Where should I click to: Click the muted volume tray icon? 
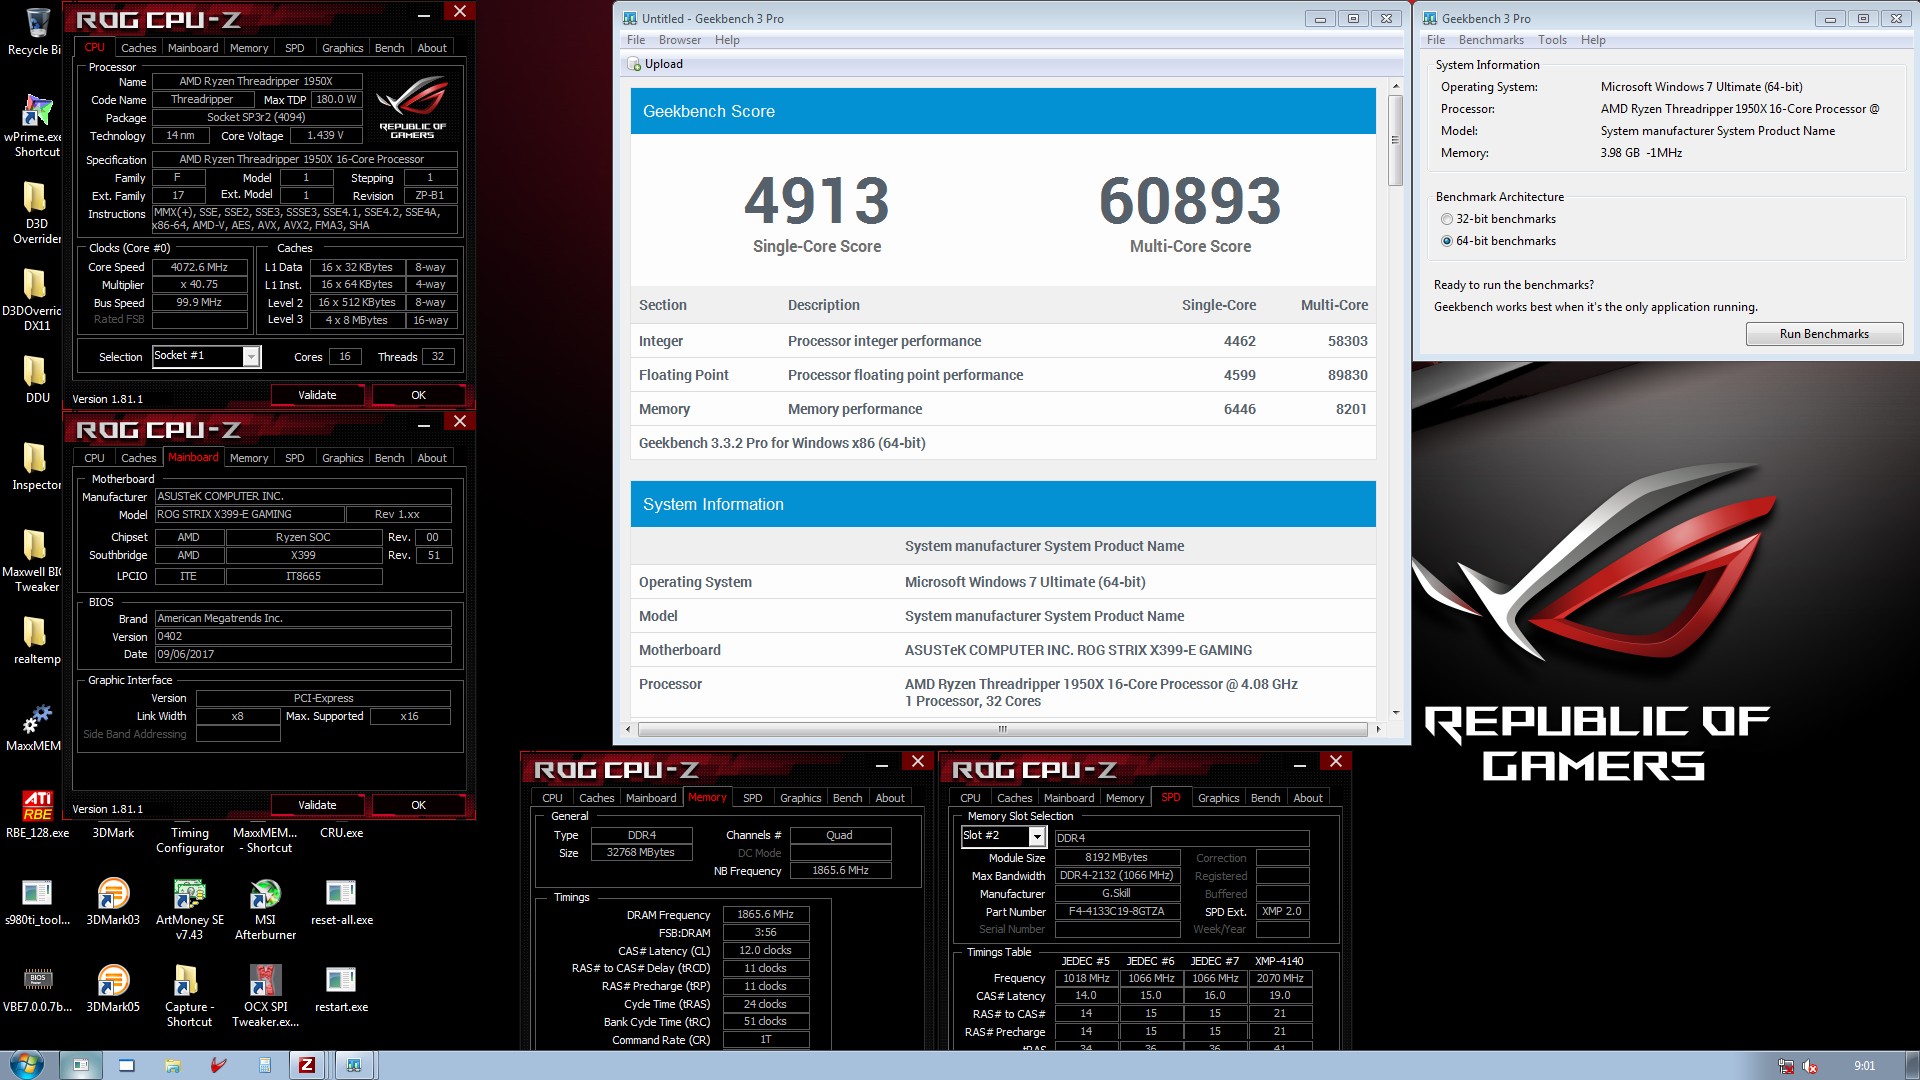pos(1810,1066)
